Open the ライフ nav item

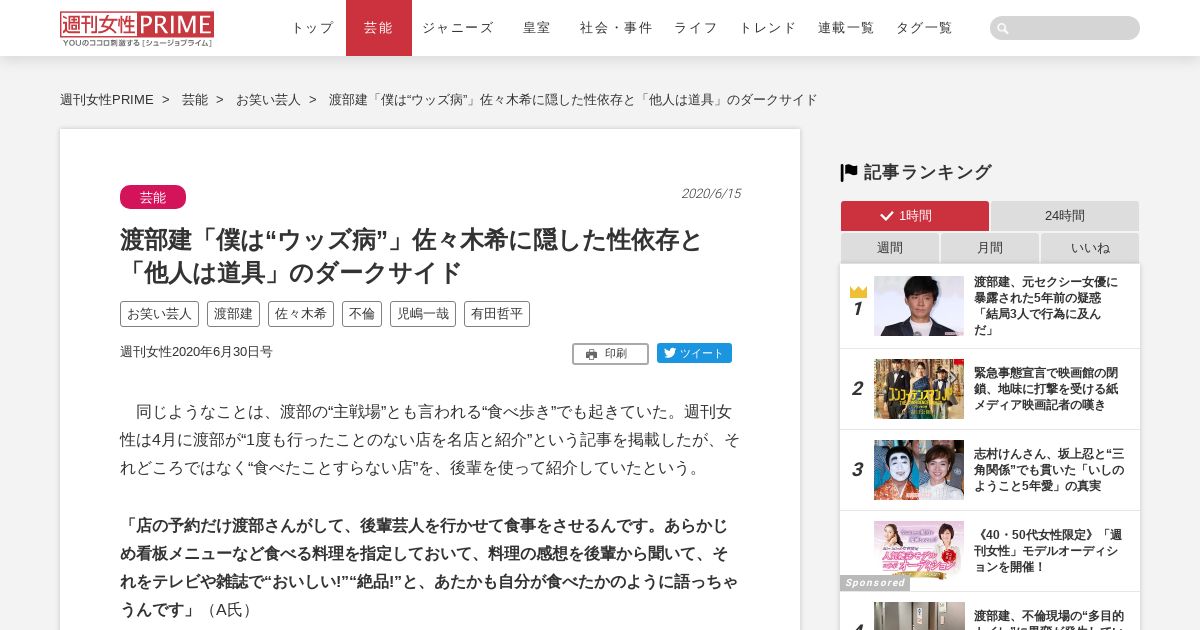point(696,28)
